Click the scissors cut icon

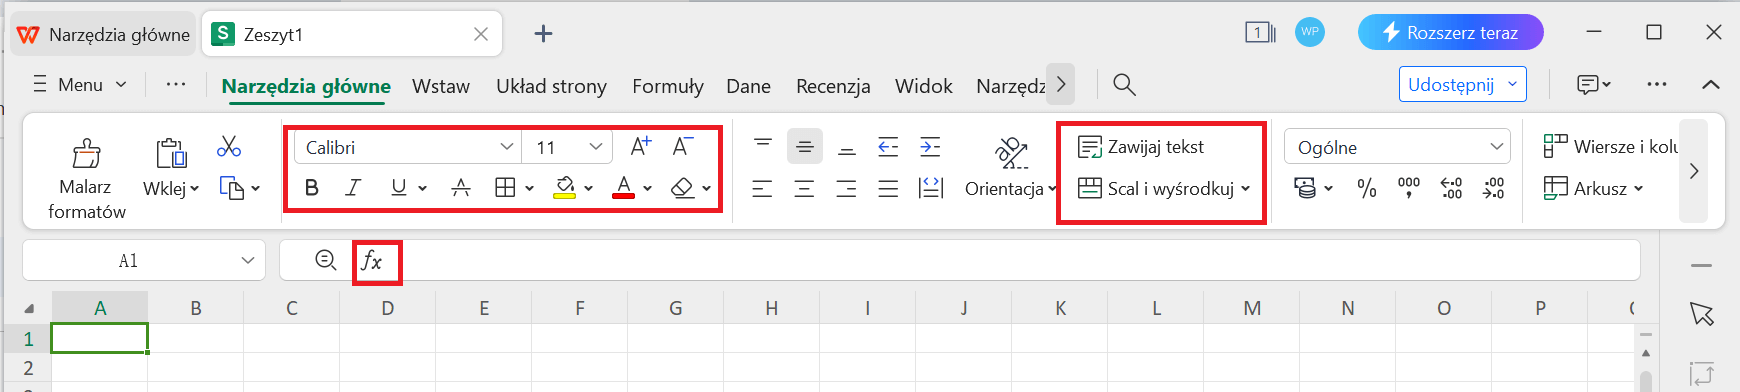229,147
